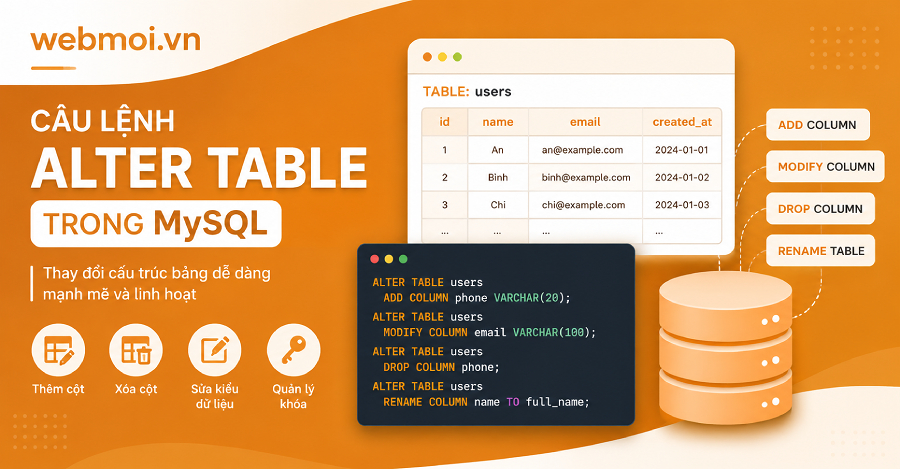Viewport: 900px width, 469px height.
Task: Click the MODIFY COLUMN label
Action: (825, 166)
